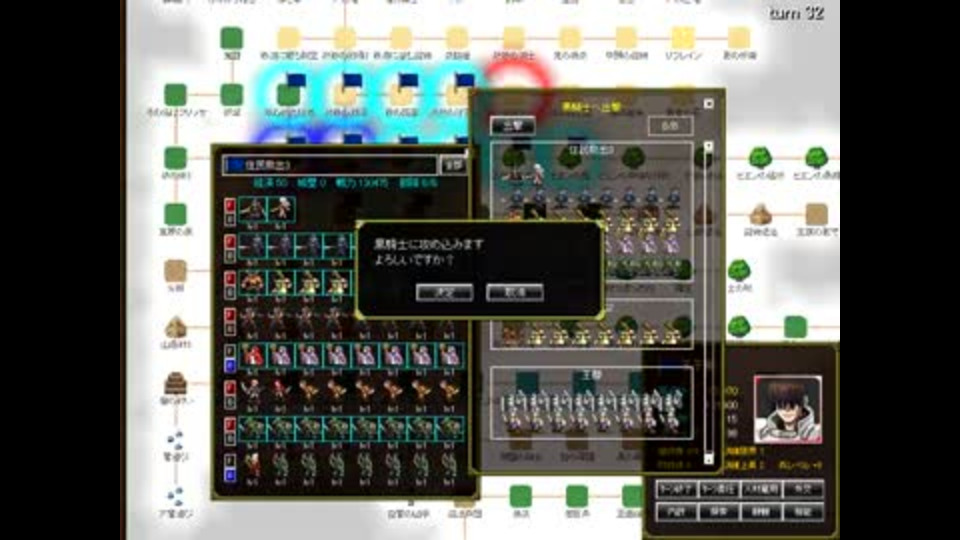Select the ogre leader unit in row three
The height and width of the screenshot is (540, 960).
coord(253,283)
